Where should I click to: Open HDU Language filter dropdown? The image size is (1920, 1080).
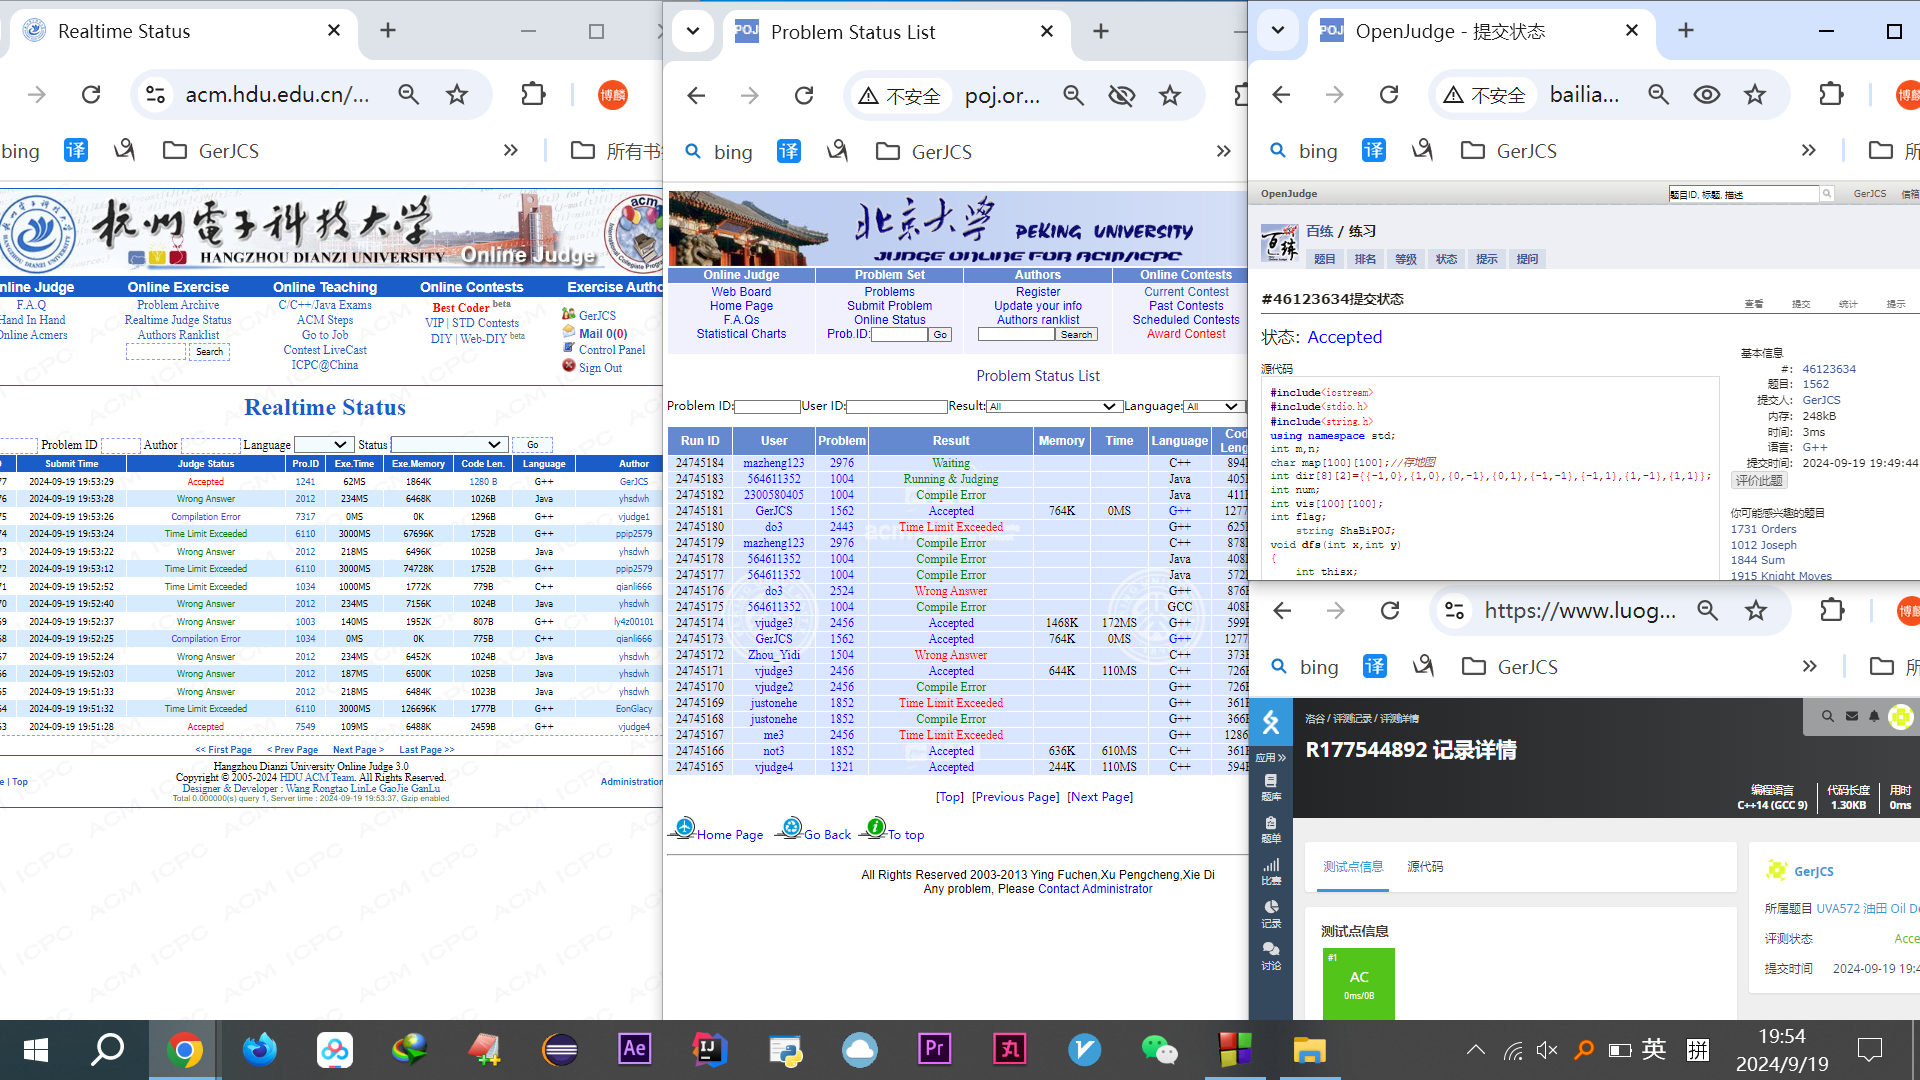(324, 444)
